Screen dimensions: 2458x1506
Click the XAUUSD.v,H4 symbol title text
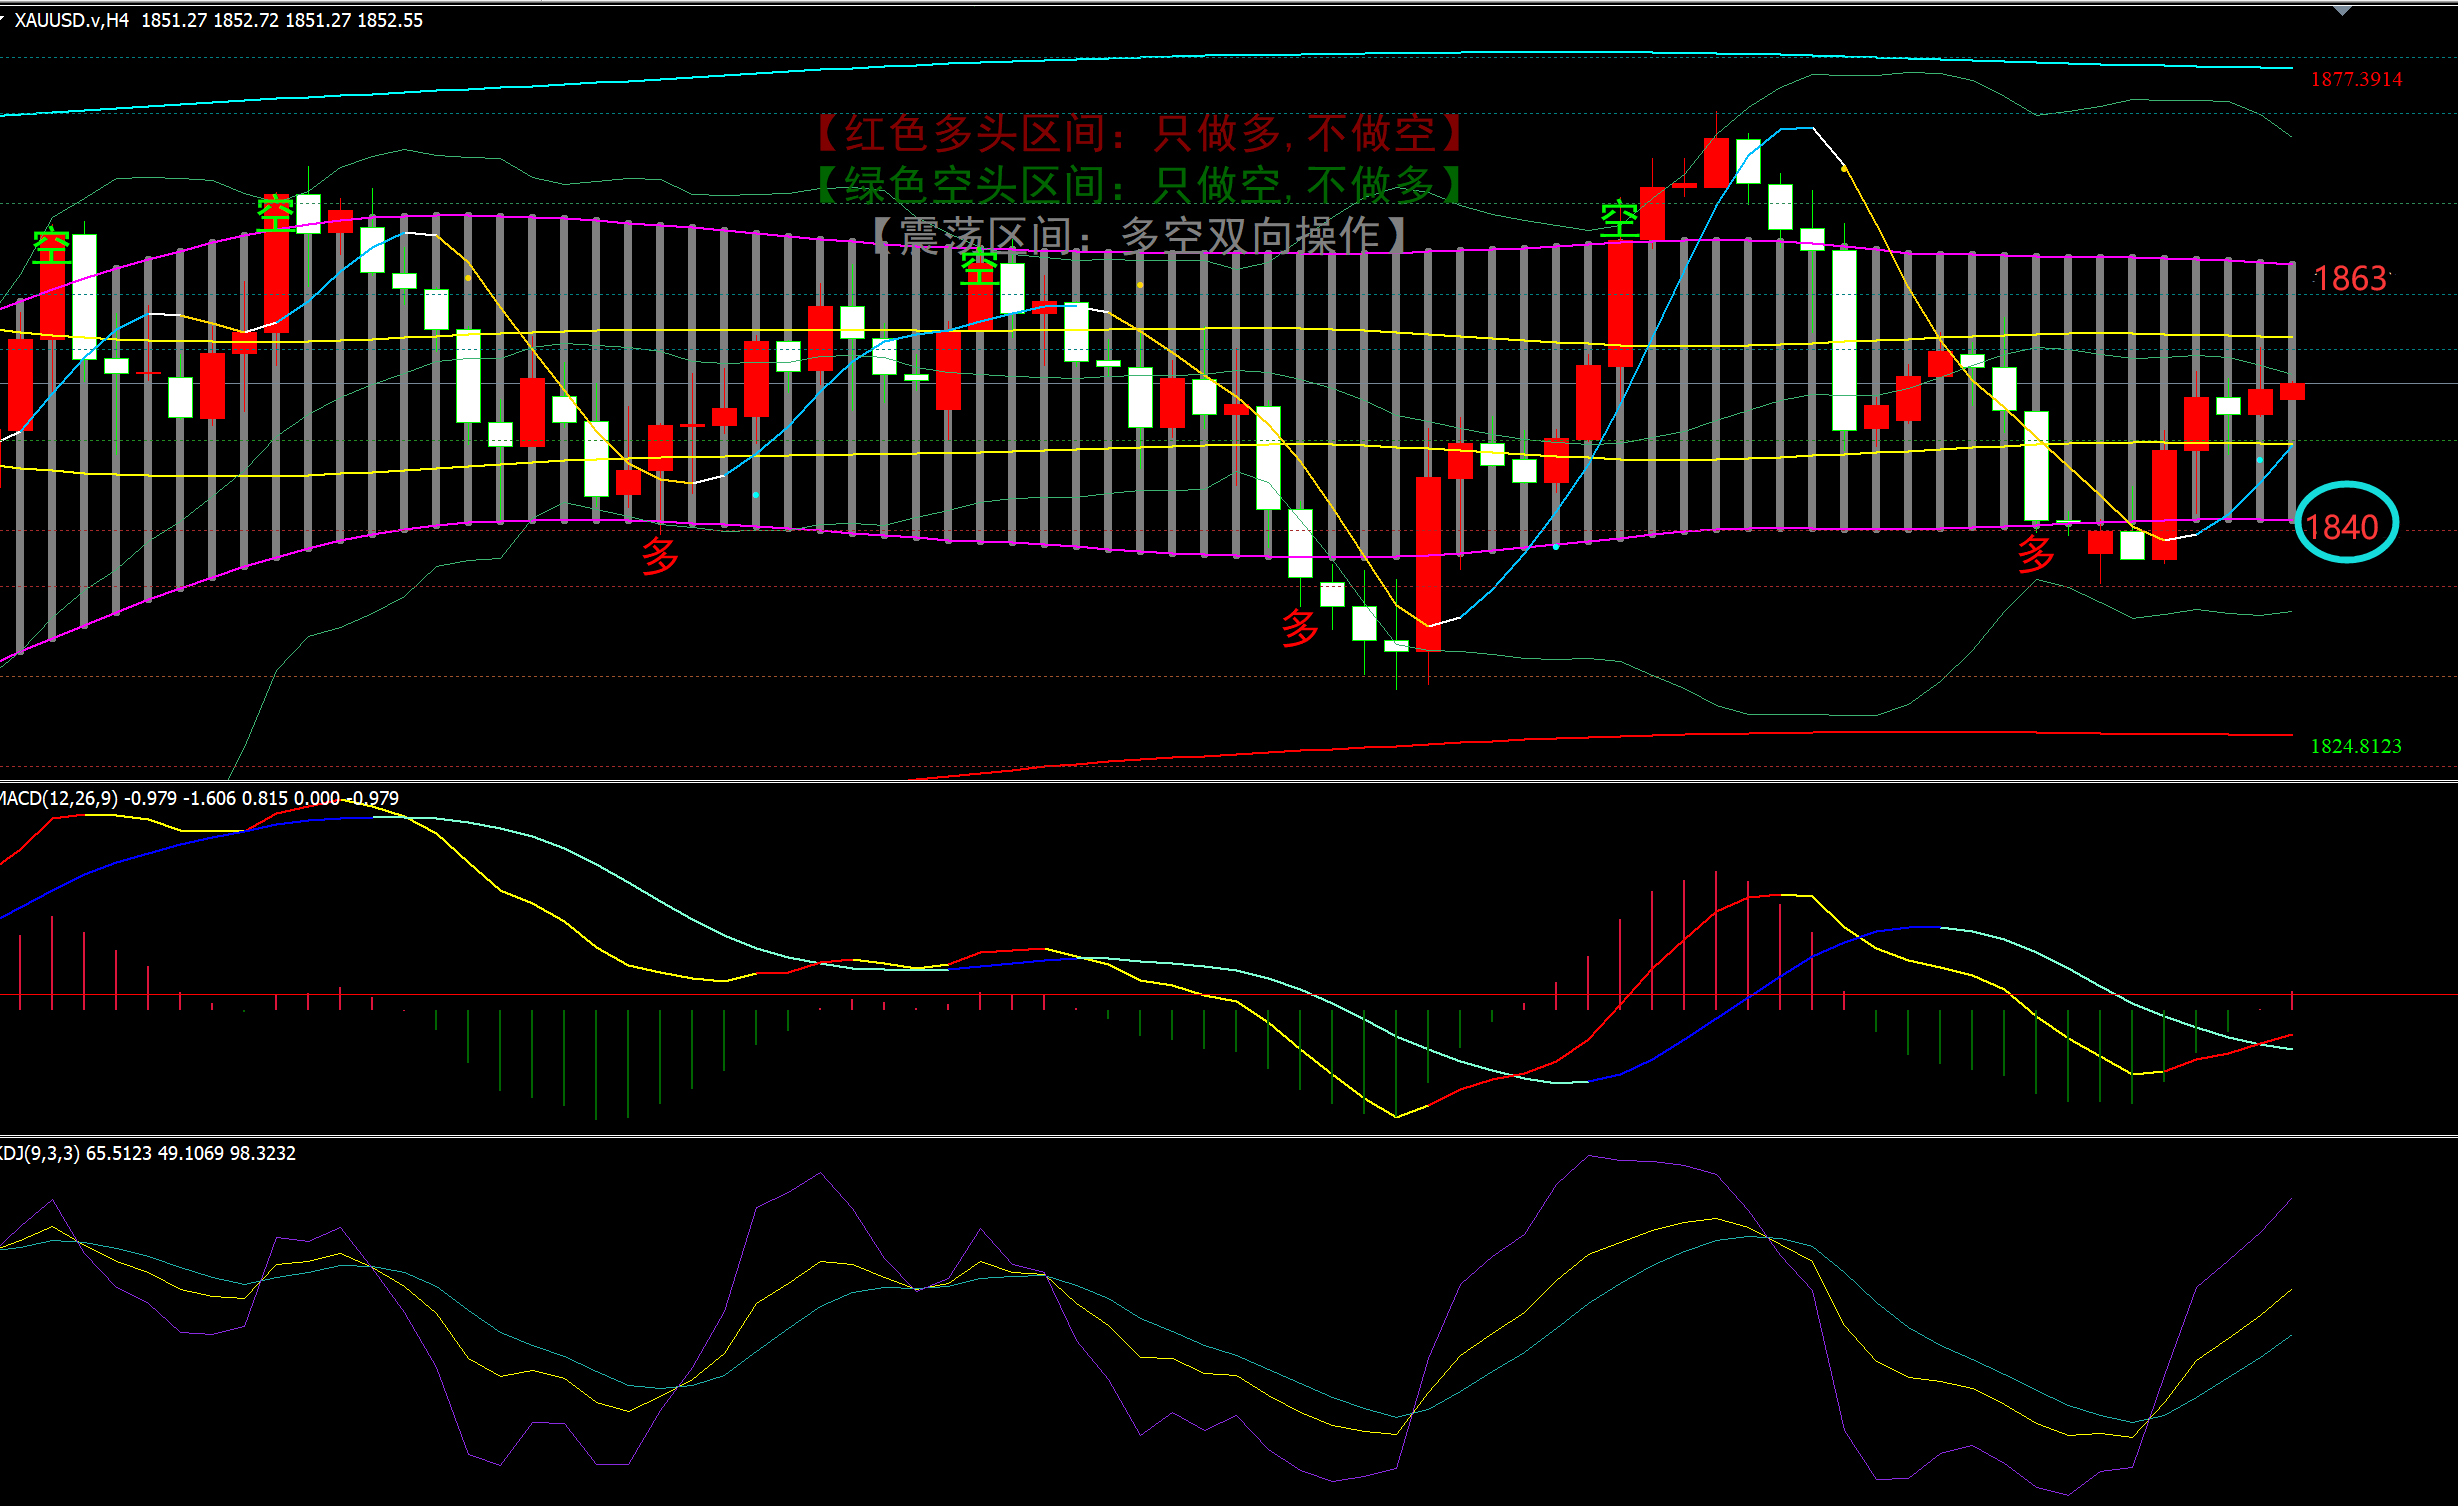(x=72, y=20)
